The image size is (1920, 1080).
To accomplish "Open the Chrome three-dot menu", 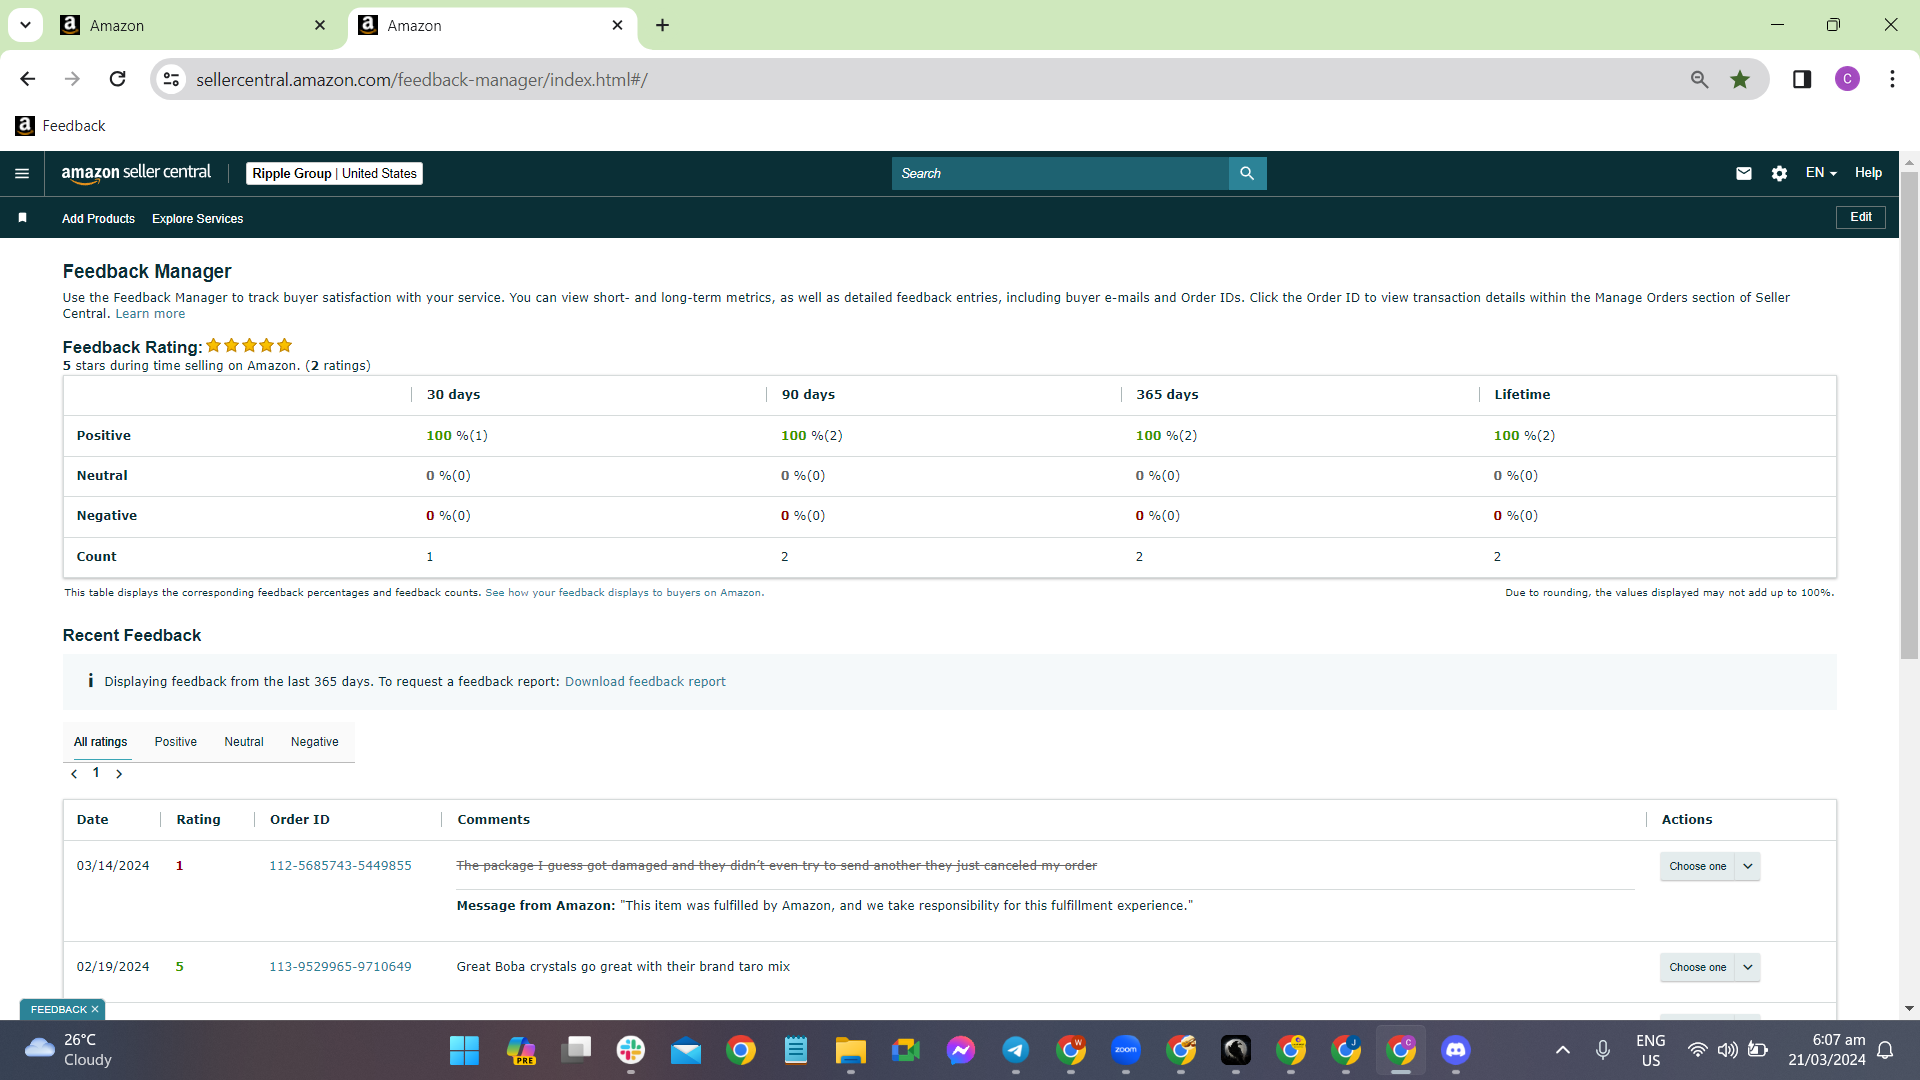I will click(x=1892, y=79).
